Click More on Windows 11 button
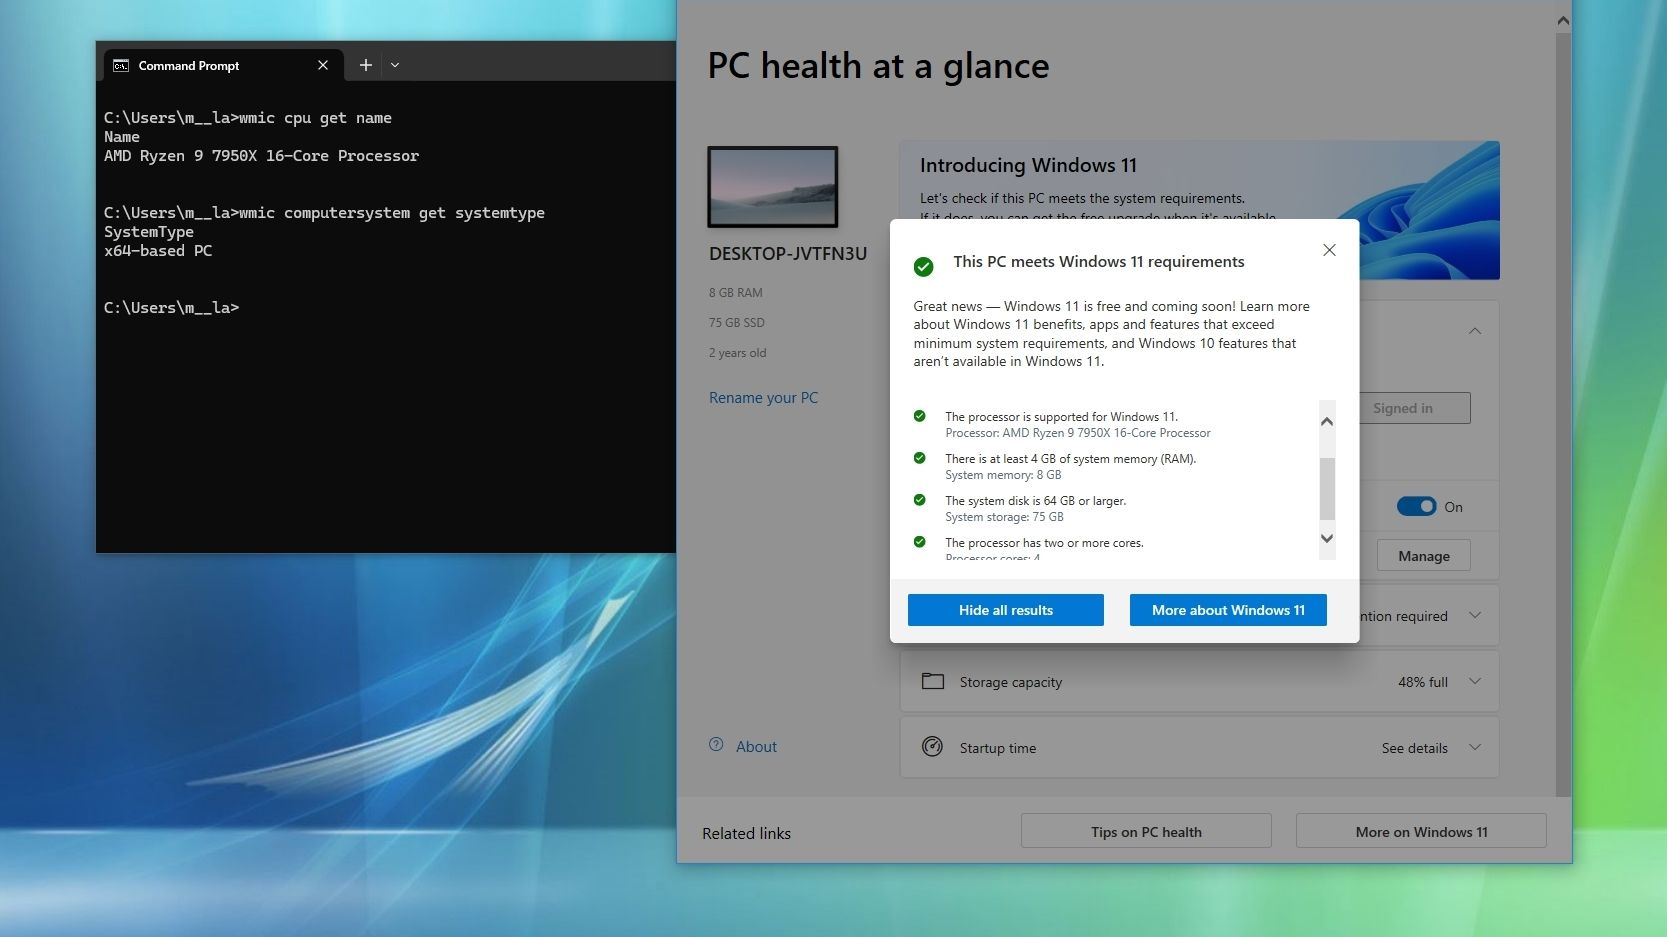 (1421, 831)
